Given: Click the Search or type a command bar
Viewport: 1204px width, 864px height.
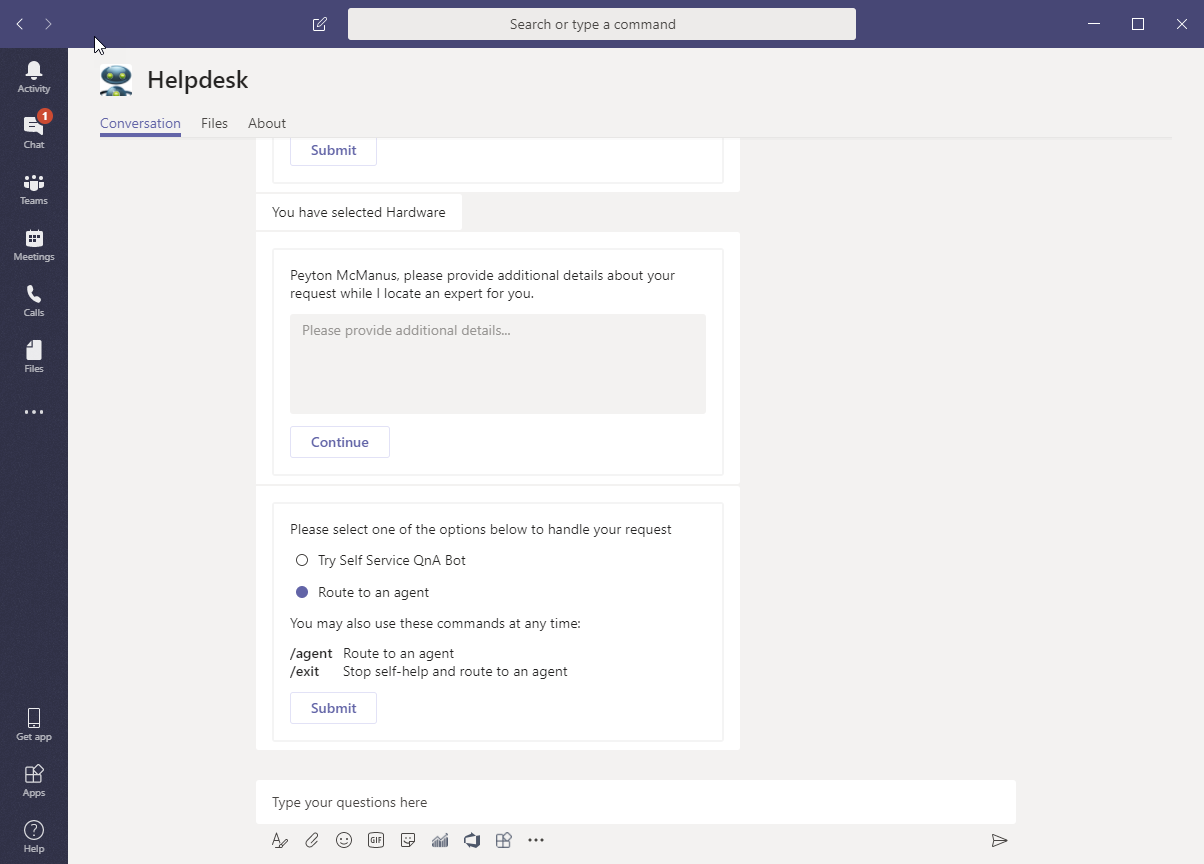Looking at the screenshot, I should point(602,24).
